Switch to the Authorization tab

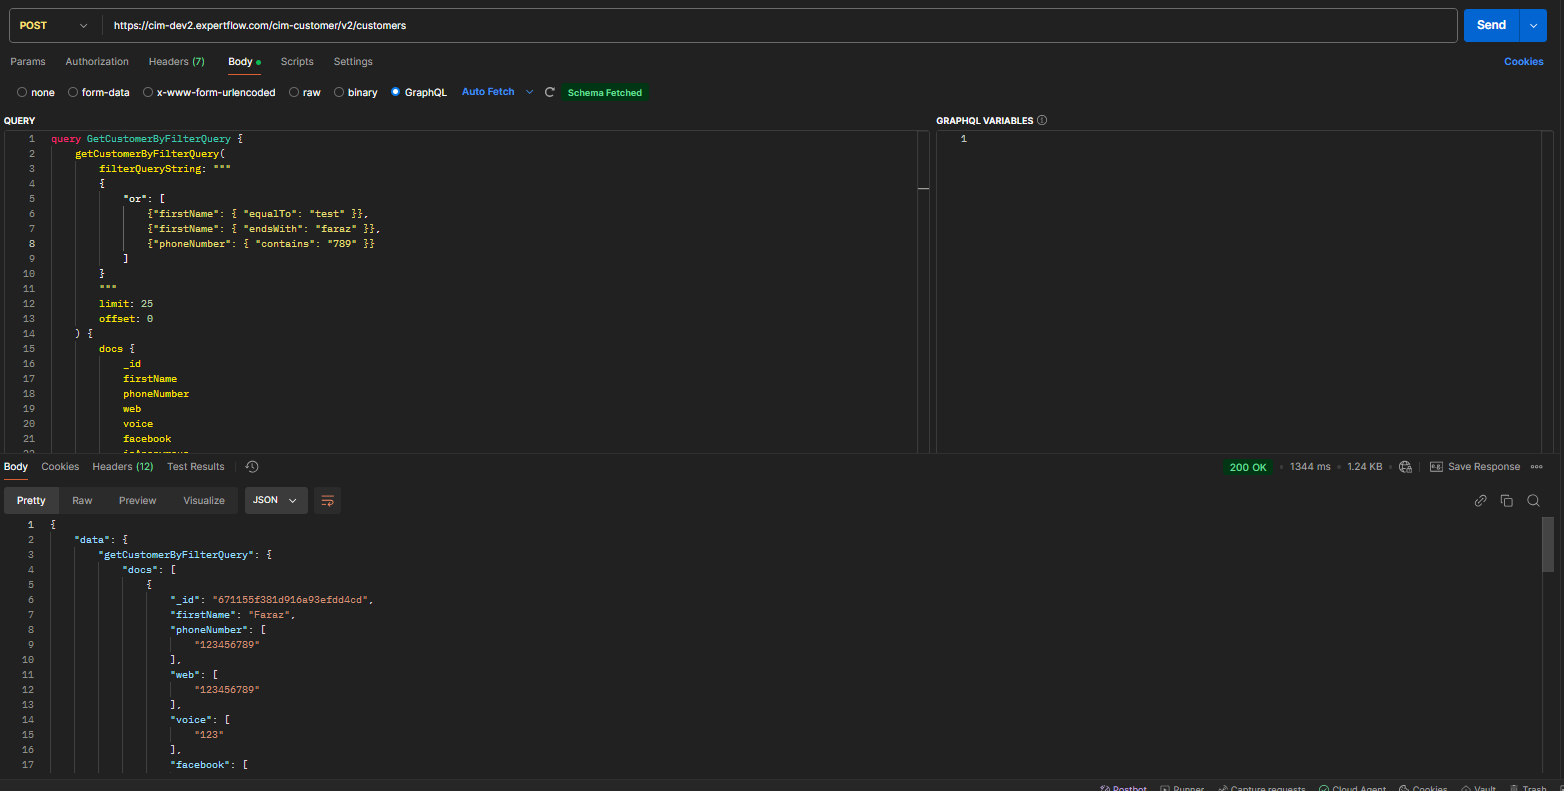coord(97,62)
